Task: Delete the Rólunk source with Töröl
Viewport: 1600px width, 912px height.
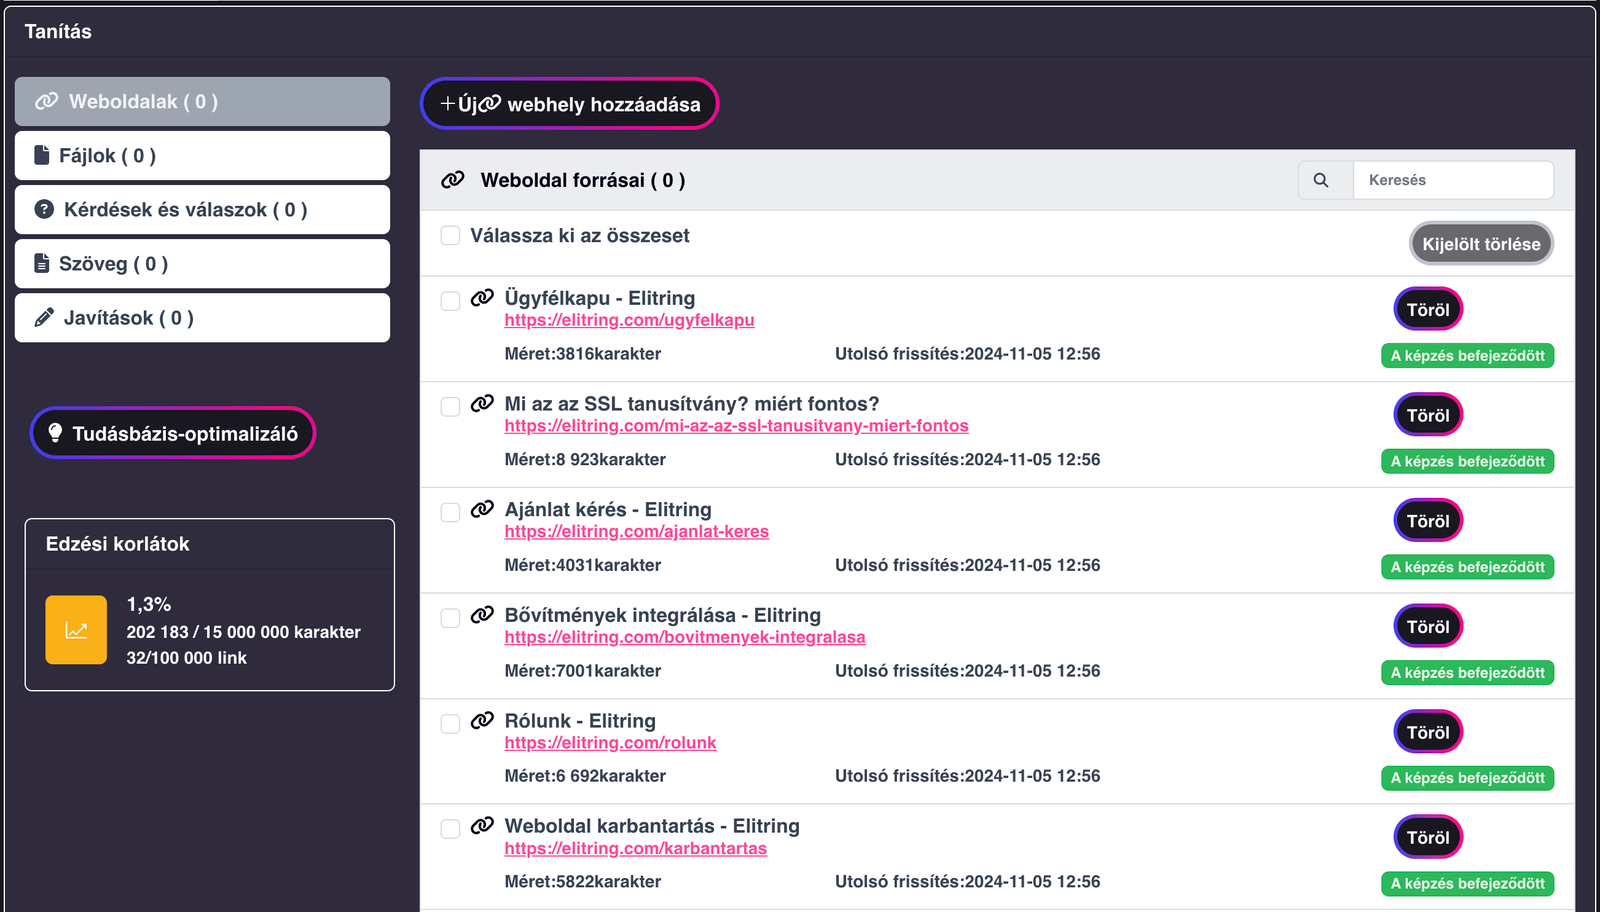Action: point(1428,732)
